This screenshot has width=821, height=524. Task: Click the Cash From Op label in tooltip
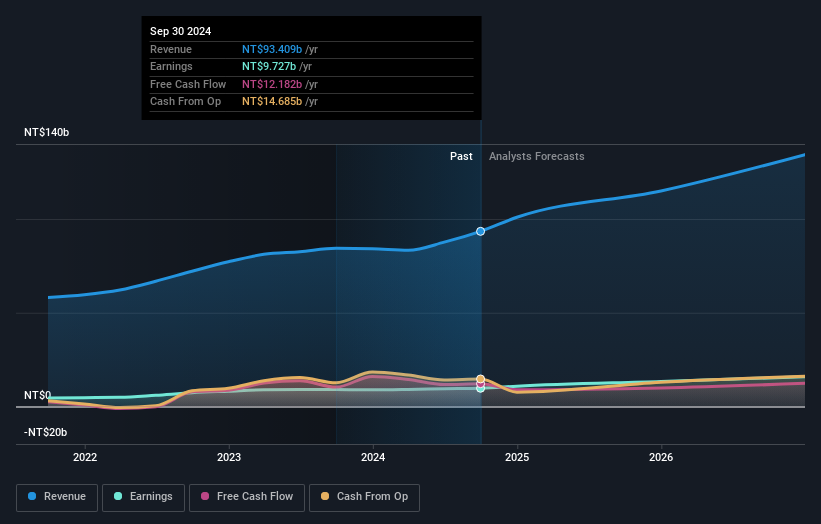click(185, 102)
